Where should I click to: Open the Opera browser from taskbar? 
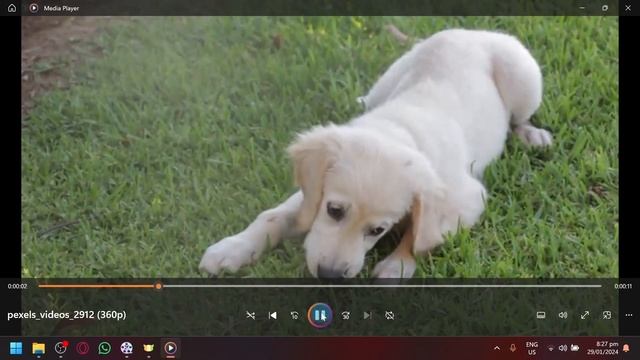pyautogui.click(x=82, y=348)
